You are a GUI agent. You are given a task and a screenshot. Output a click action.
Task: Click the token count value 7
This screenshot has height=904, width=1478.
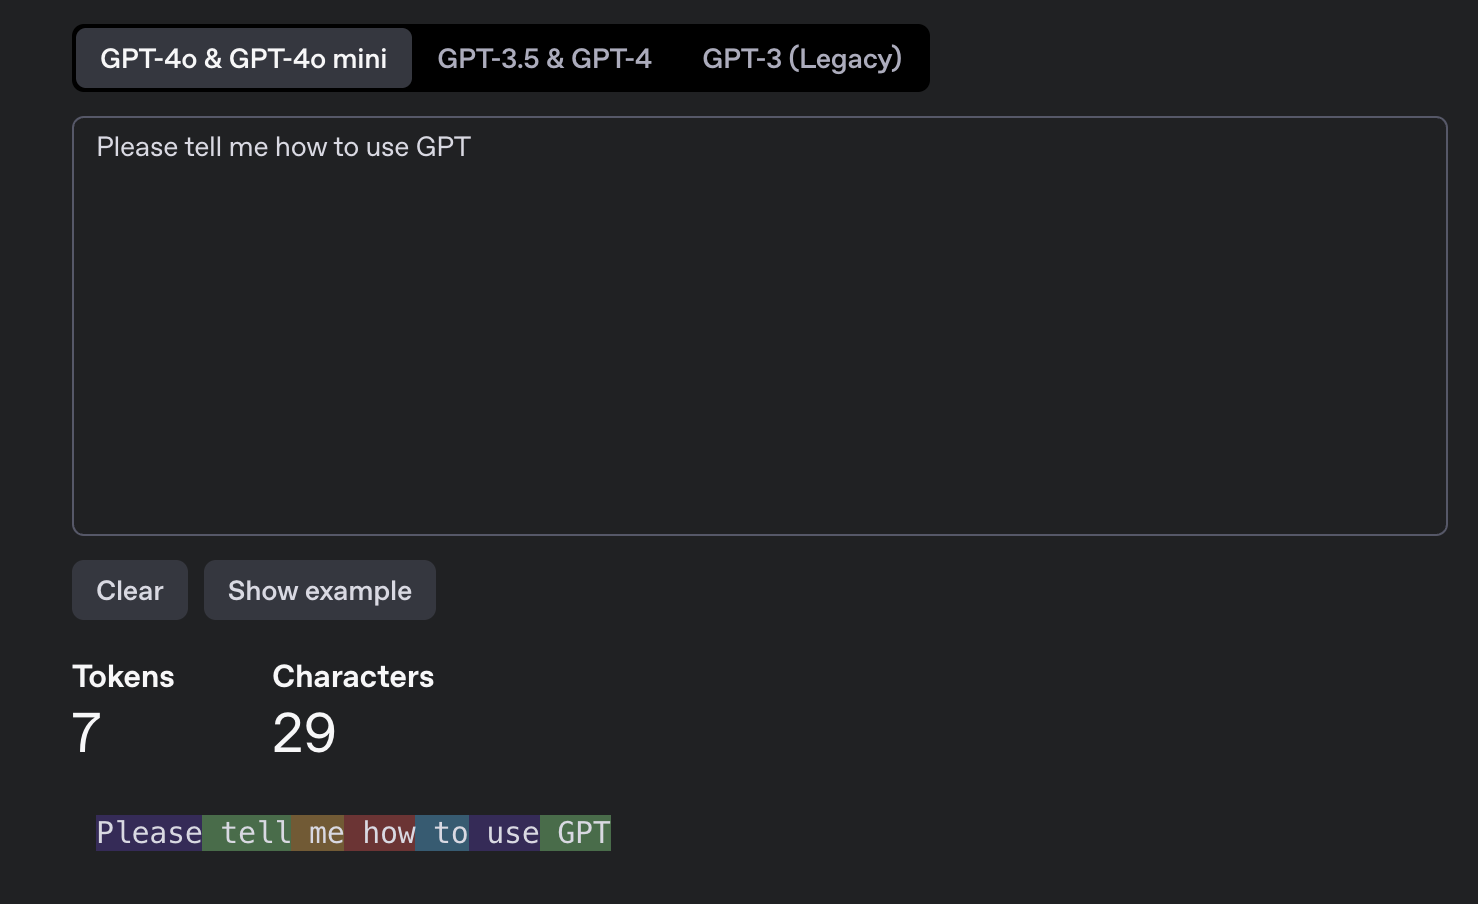(87, 733)
